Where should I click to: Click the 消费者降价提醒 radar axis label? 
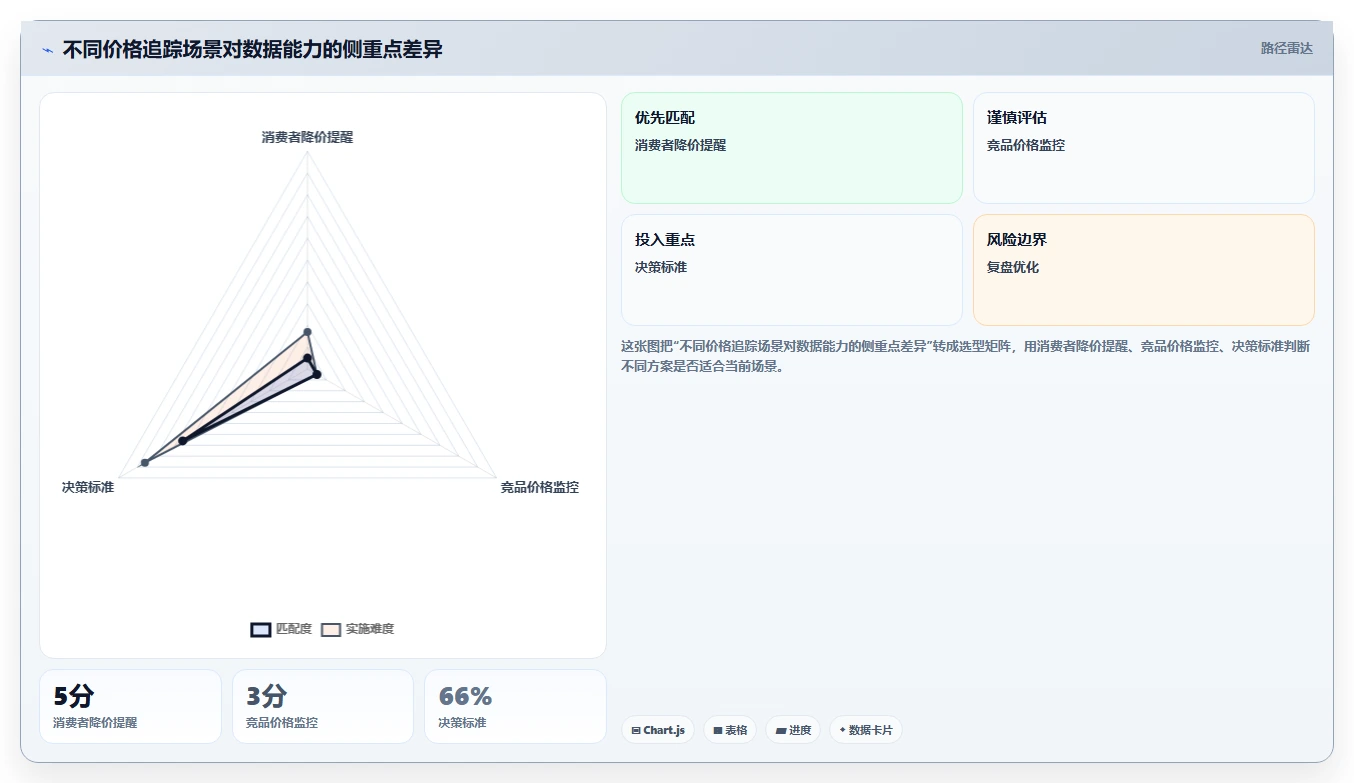click(x=307, y=137)
